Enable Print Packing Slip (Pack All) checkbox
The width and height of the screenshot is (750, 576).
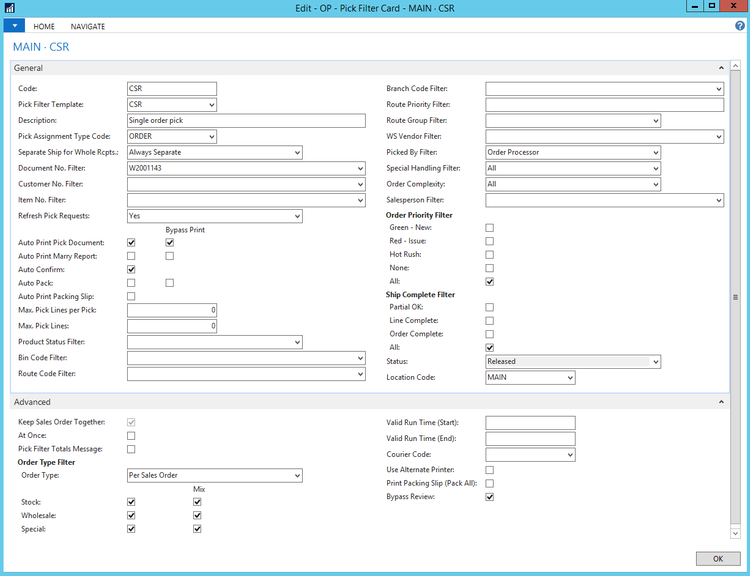(489, 483)
